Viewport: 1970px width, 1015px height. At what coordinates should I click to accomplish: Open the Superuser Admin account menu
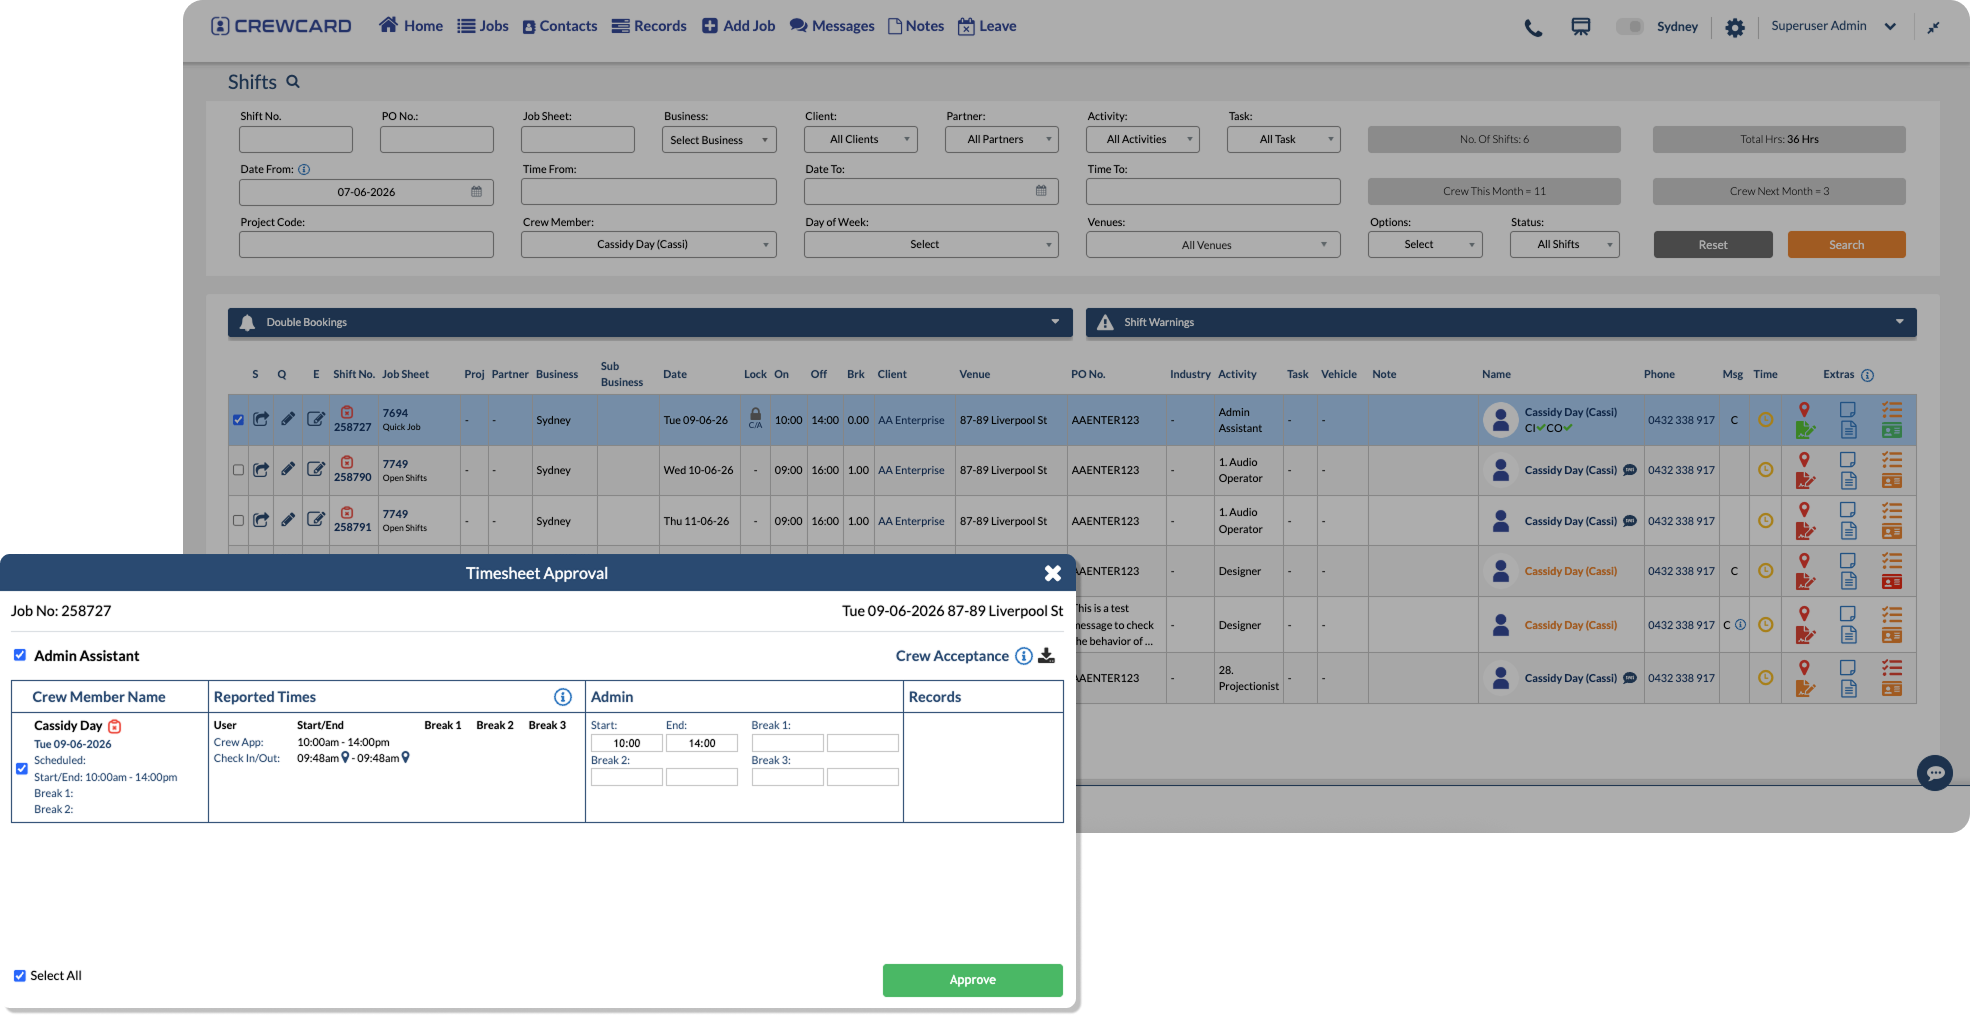pyautogui.click(x=1833, y=26)
